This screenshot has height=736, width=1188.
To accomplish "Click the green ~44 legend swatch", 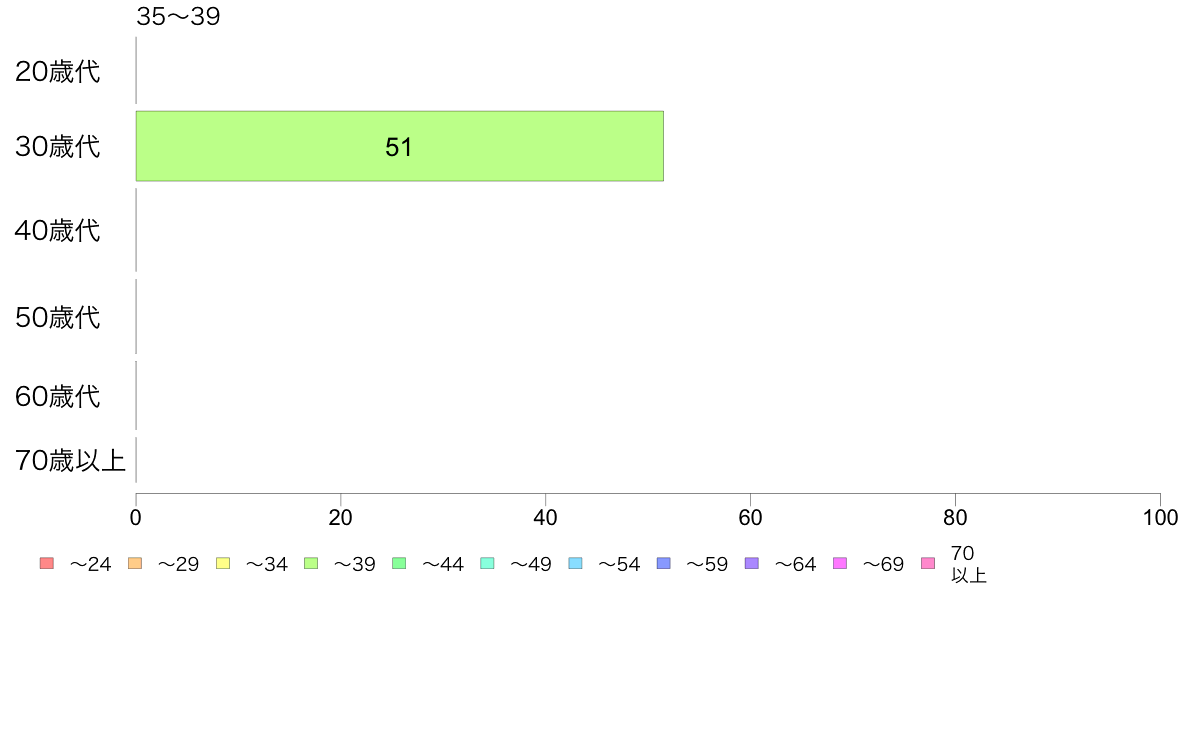I will point(399,563).
